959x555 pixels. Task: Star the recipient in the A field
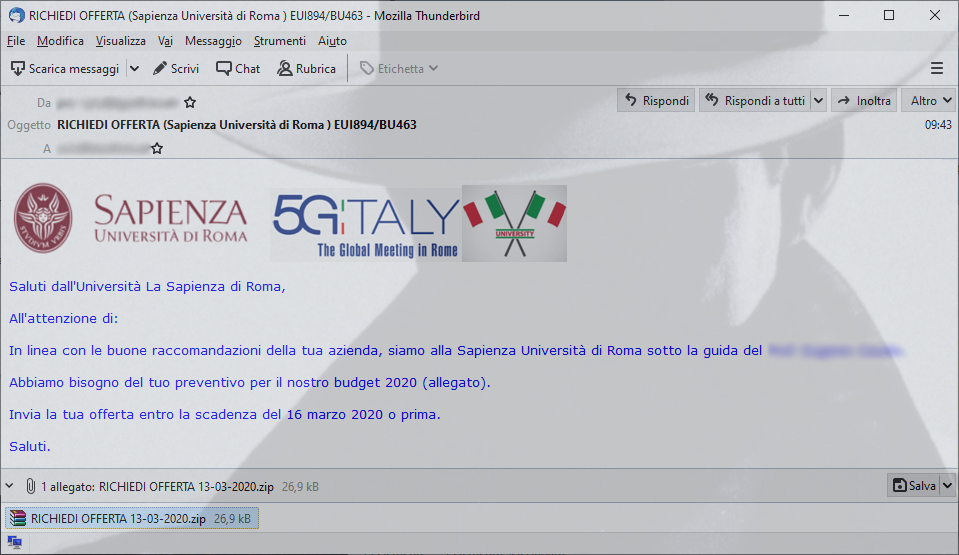157,148
